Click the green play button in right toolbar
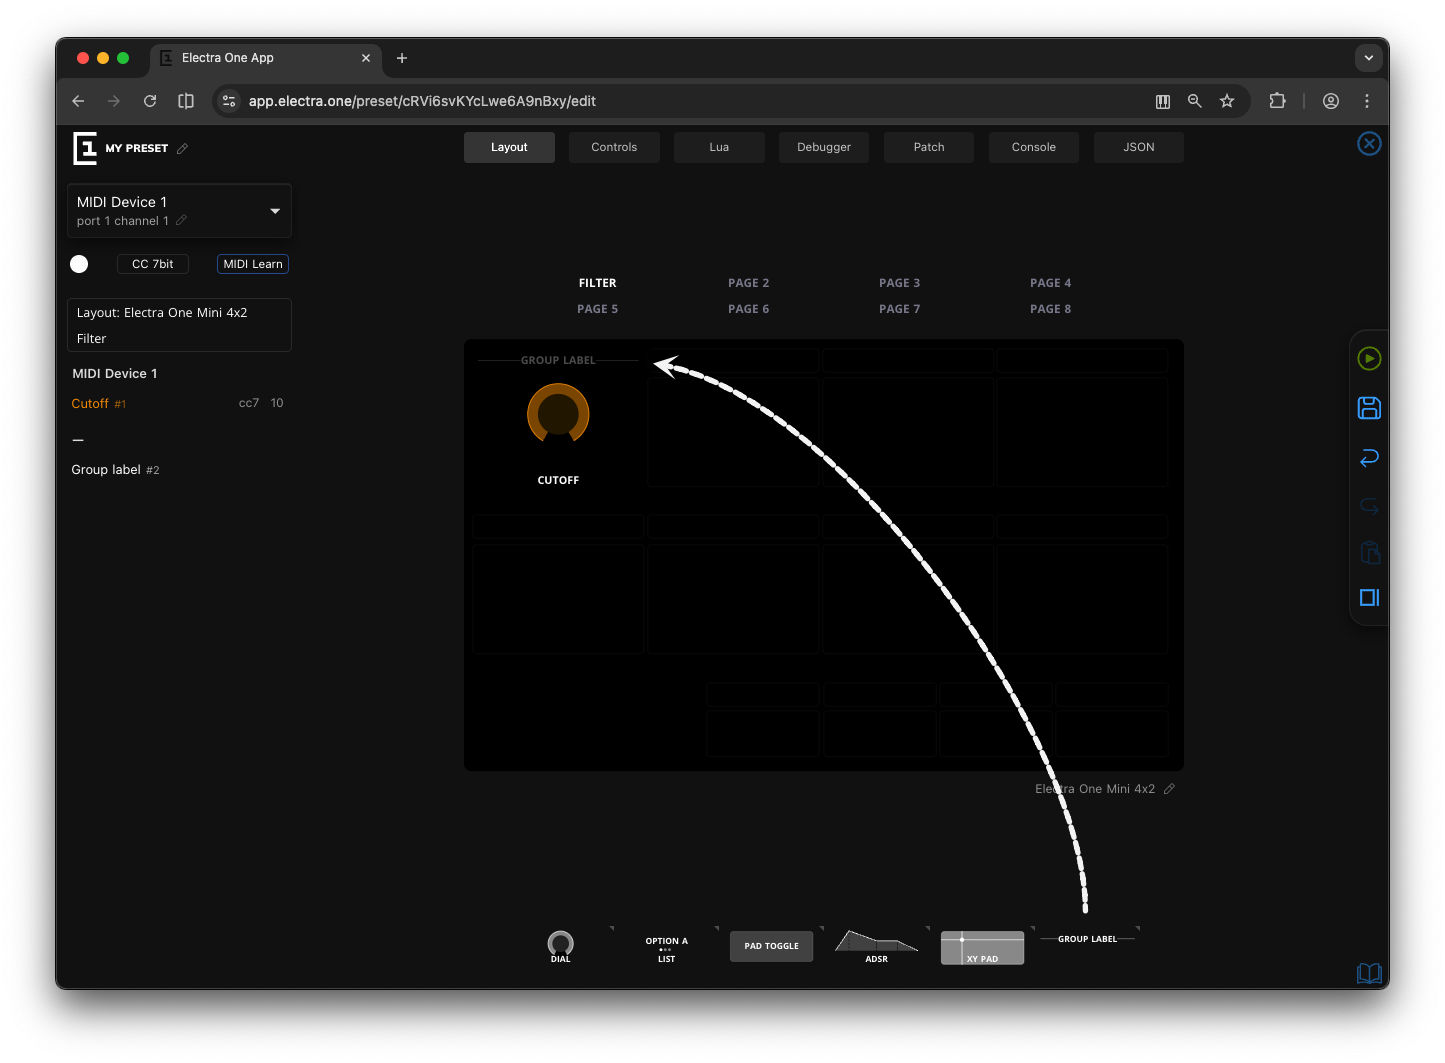Image resolution: width=1445 pixels, height=1063 pixels. [x=1369, y=359]
